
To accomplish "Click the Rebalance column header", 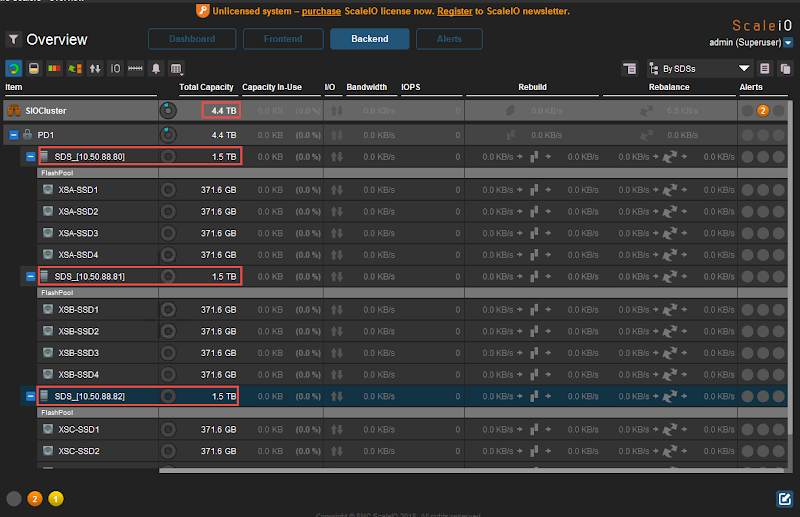I will point(669,87).
